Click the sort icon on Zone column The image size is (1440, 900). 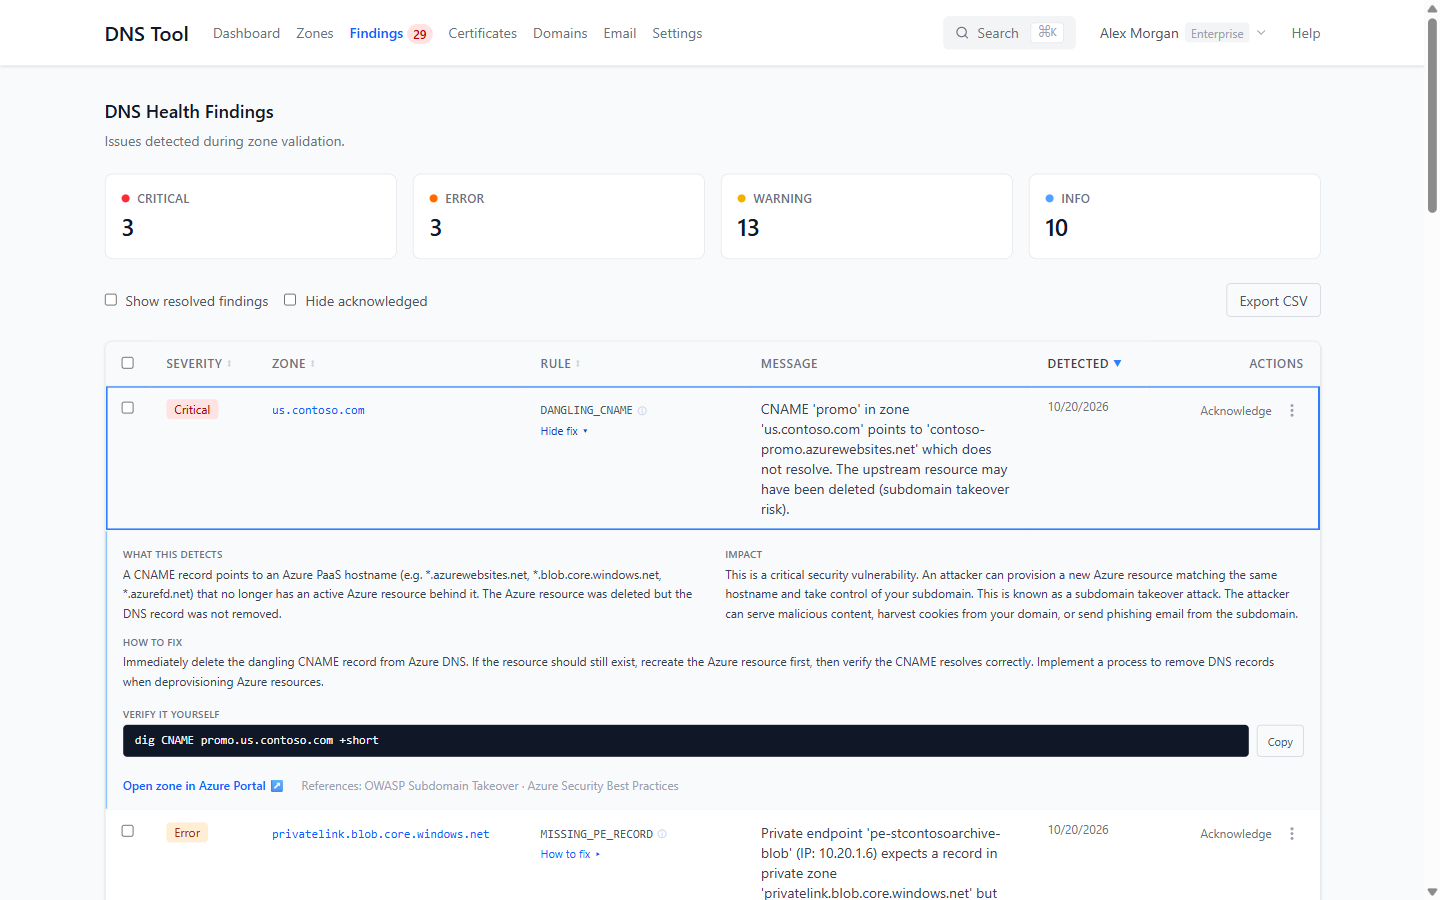coord(312,364)
